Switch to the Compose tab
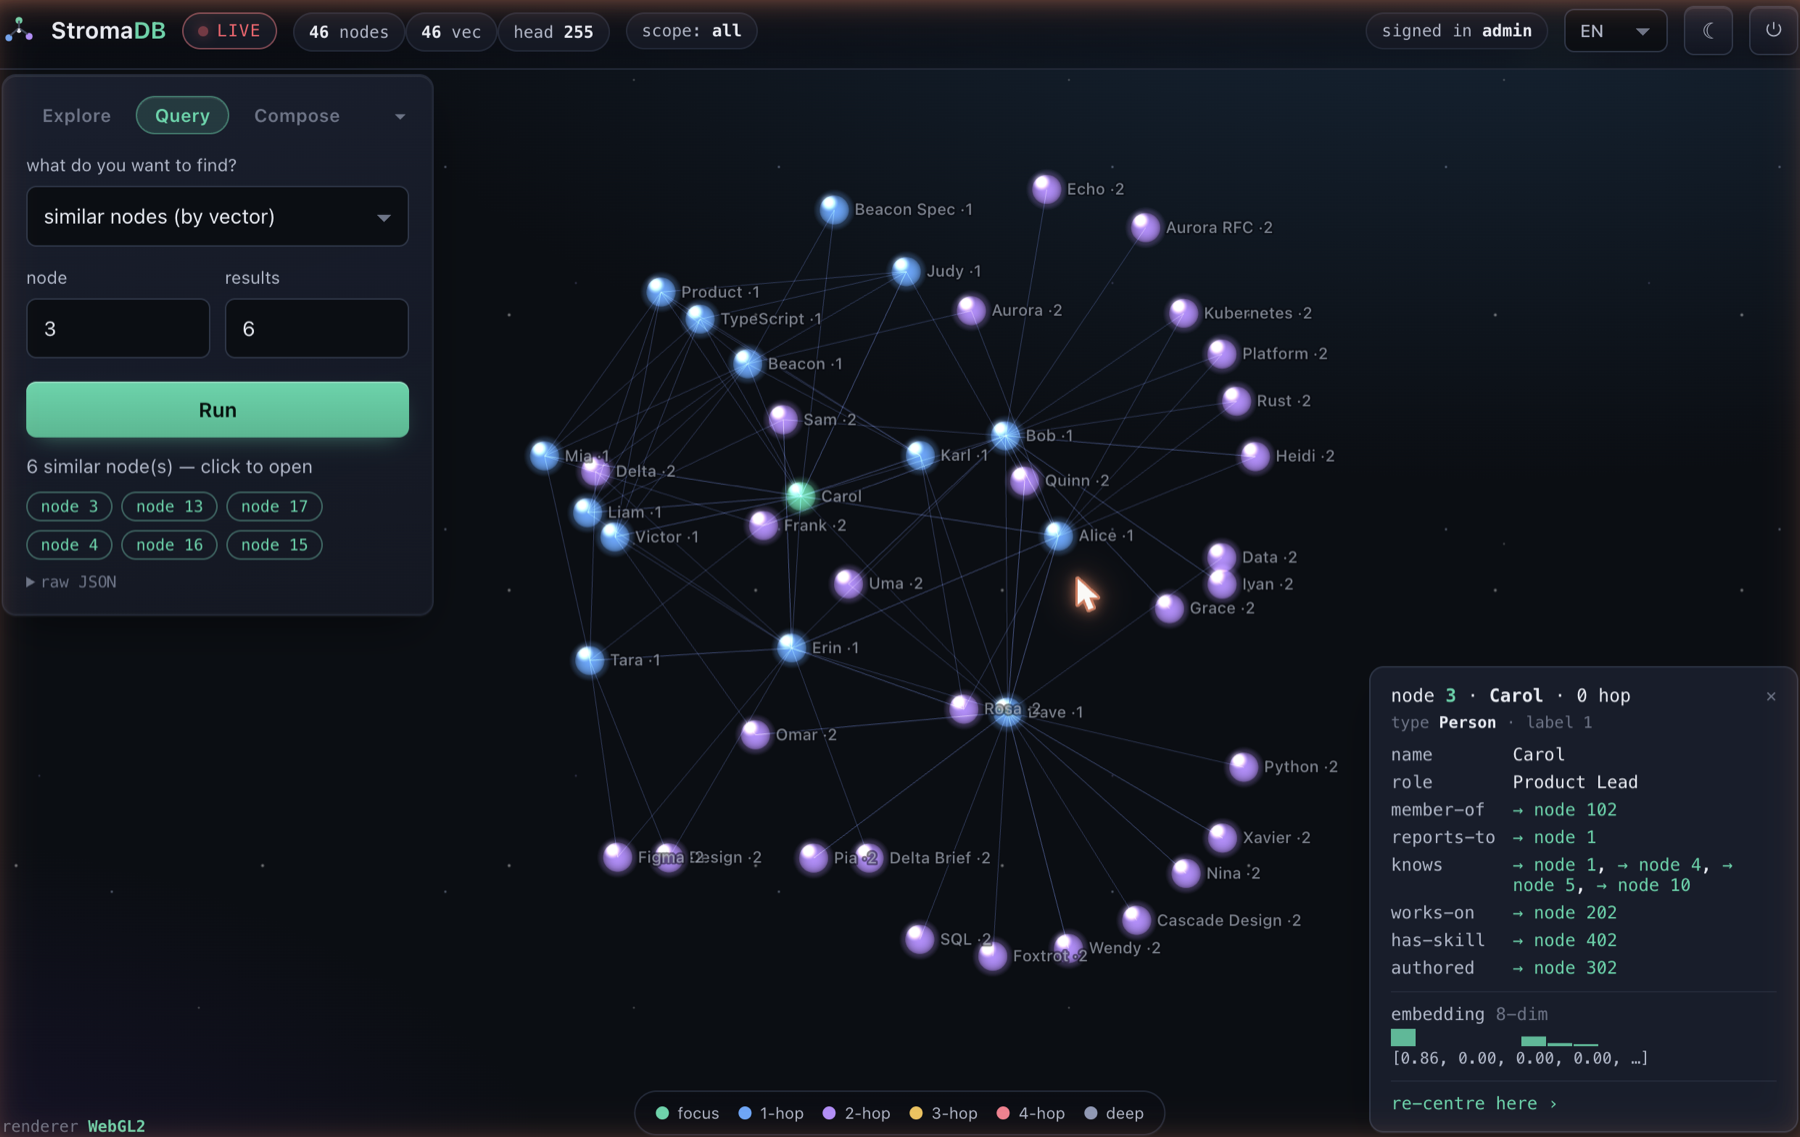Image resolution: width=1800 pixels, height=1137 pixels. tap(297, 115)
